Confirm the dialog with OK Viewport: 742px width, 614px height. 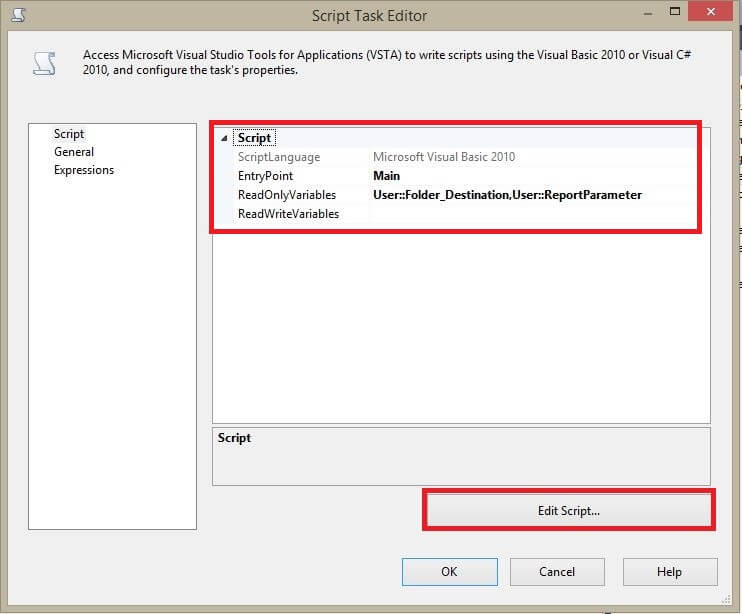point(450,572)
